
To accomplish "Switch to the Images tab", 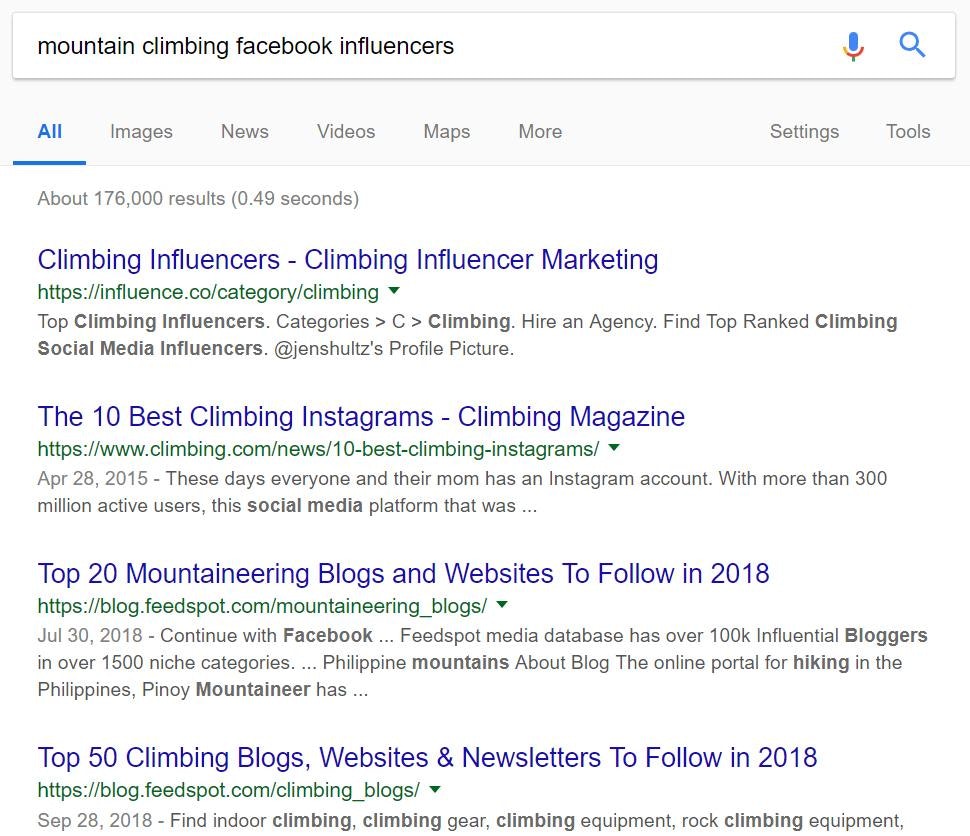I will (x=141, y=132).
